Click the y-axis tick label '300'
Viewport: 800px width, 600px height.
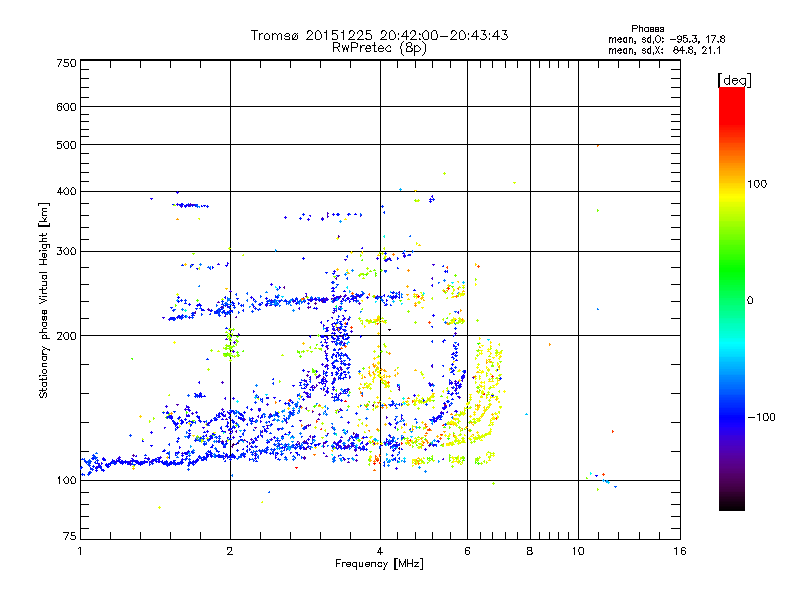[67, 252]
